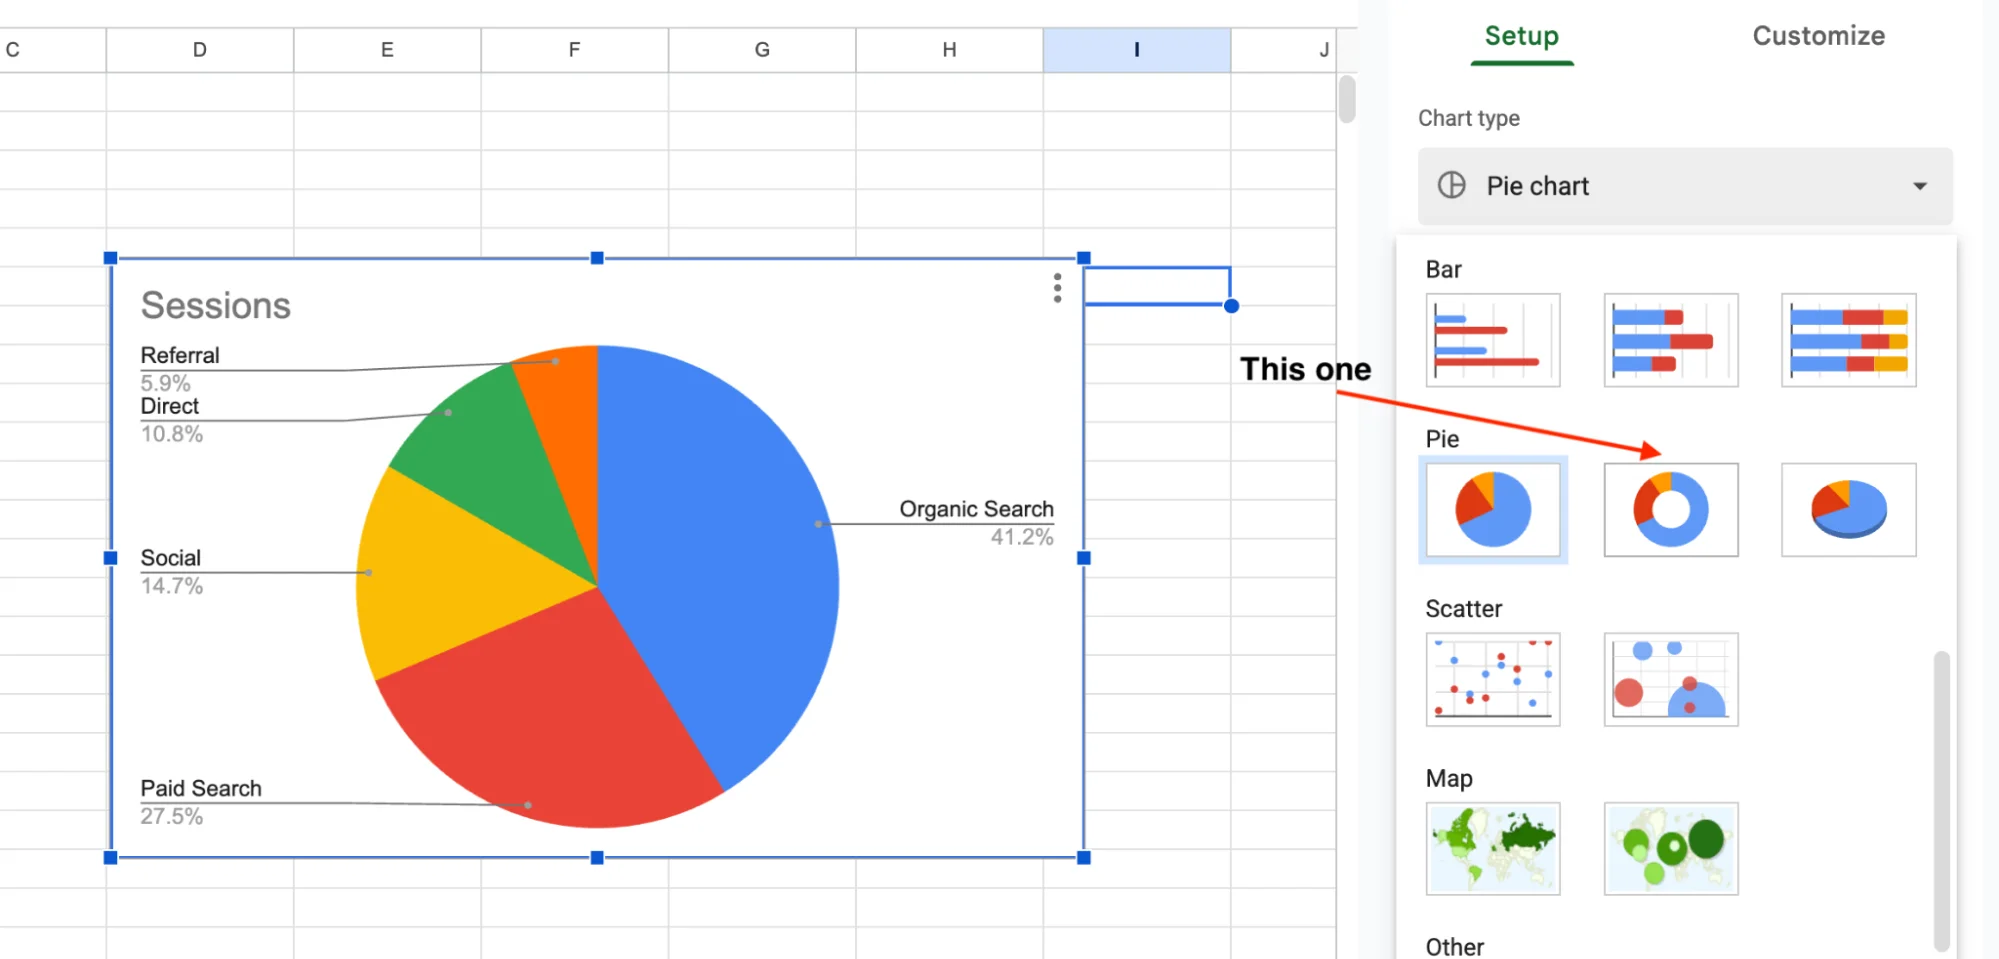Pick the 3D pie chart thumbnail
Image resolution: width=1999 pixels, height=959 pixels.
(x=1848, y=510)
